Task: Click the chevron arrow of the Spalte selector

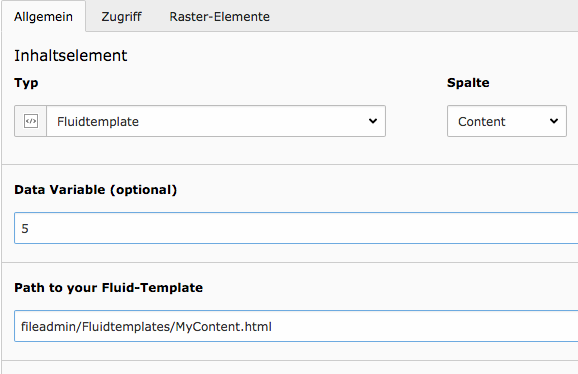Action: 554,121
